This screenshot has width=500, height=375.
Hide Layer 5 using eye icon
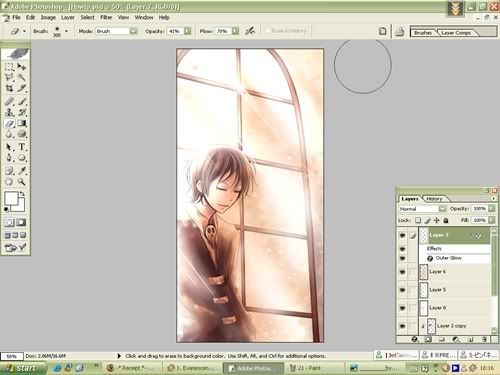click(x=402, y=290)
